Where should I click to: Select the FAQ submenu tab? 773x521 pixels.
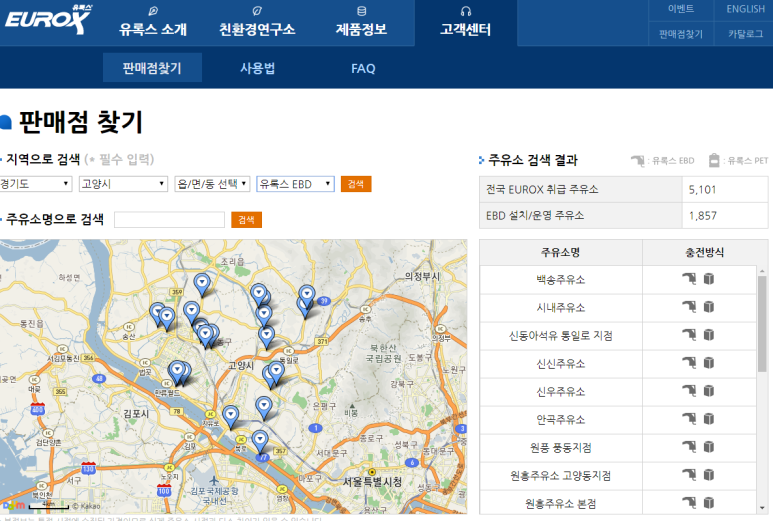[x=363, y=68]
